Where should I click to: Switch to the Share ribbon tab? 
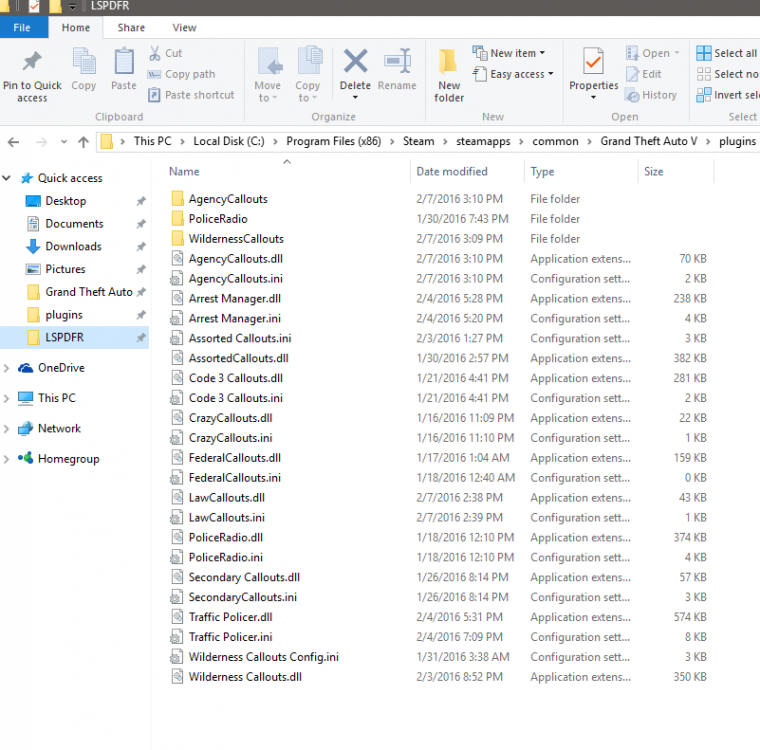pos(131,28)
